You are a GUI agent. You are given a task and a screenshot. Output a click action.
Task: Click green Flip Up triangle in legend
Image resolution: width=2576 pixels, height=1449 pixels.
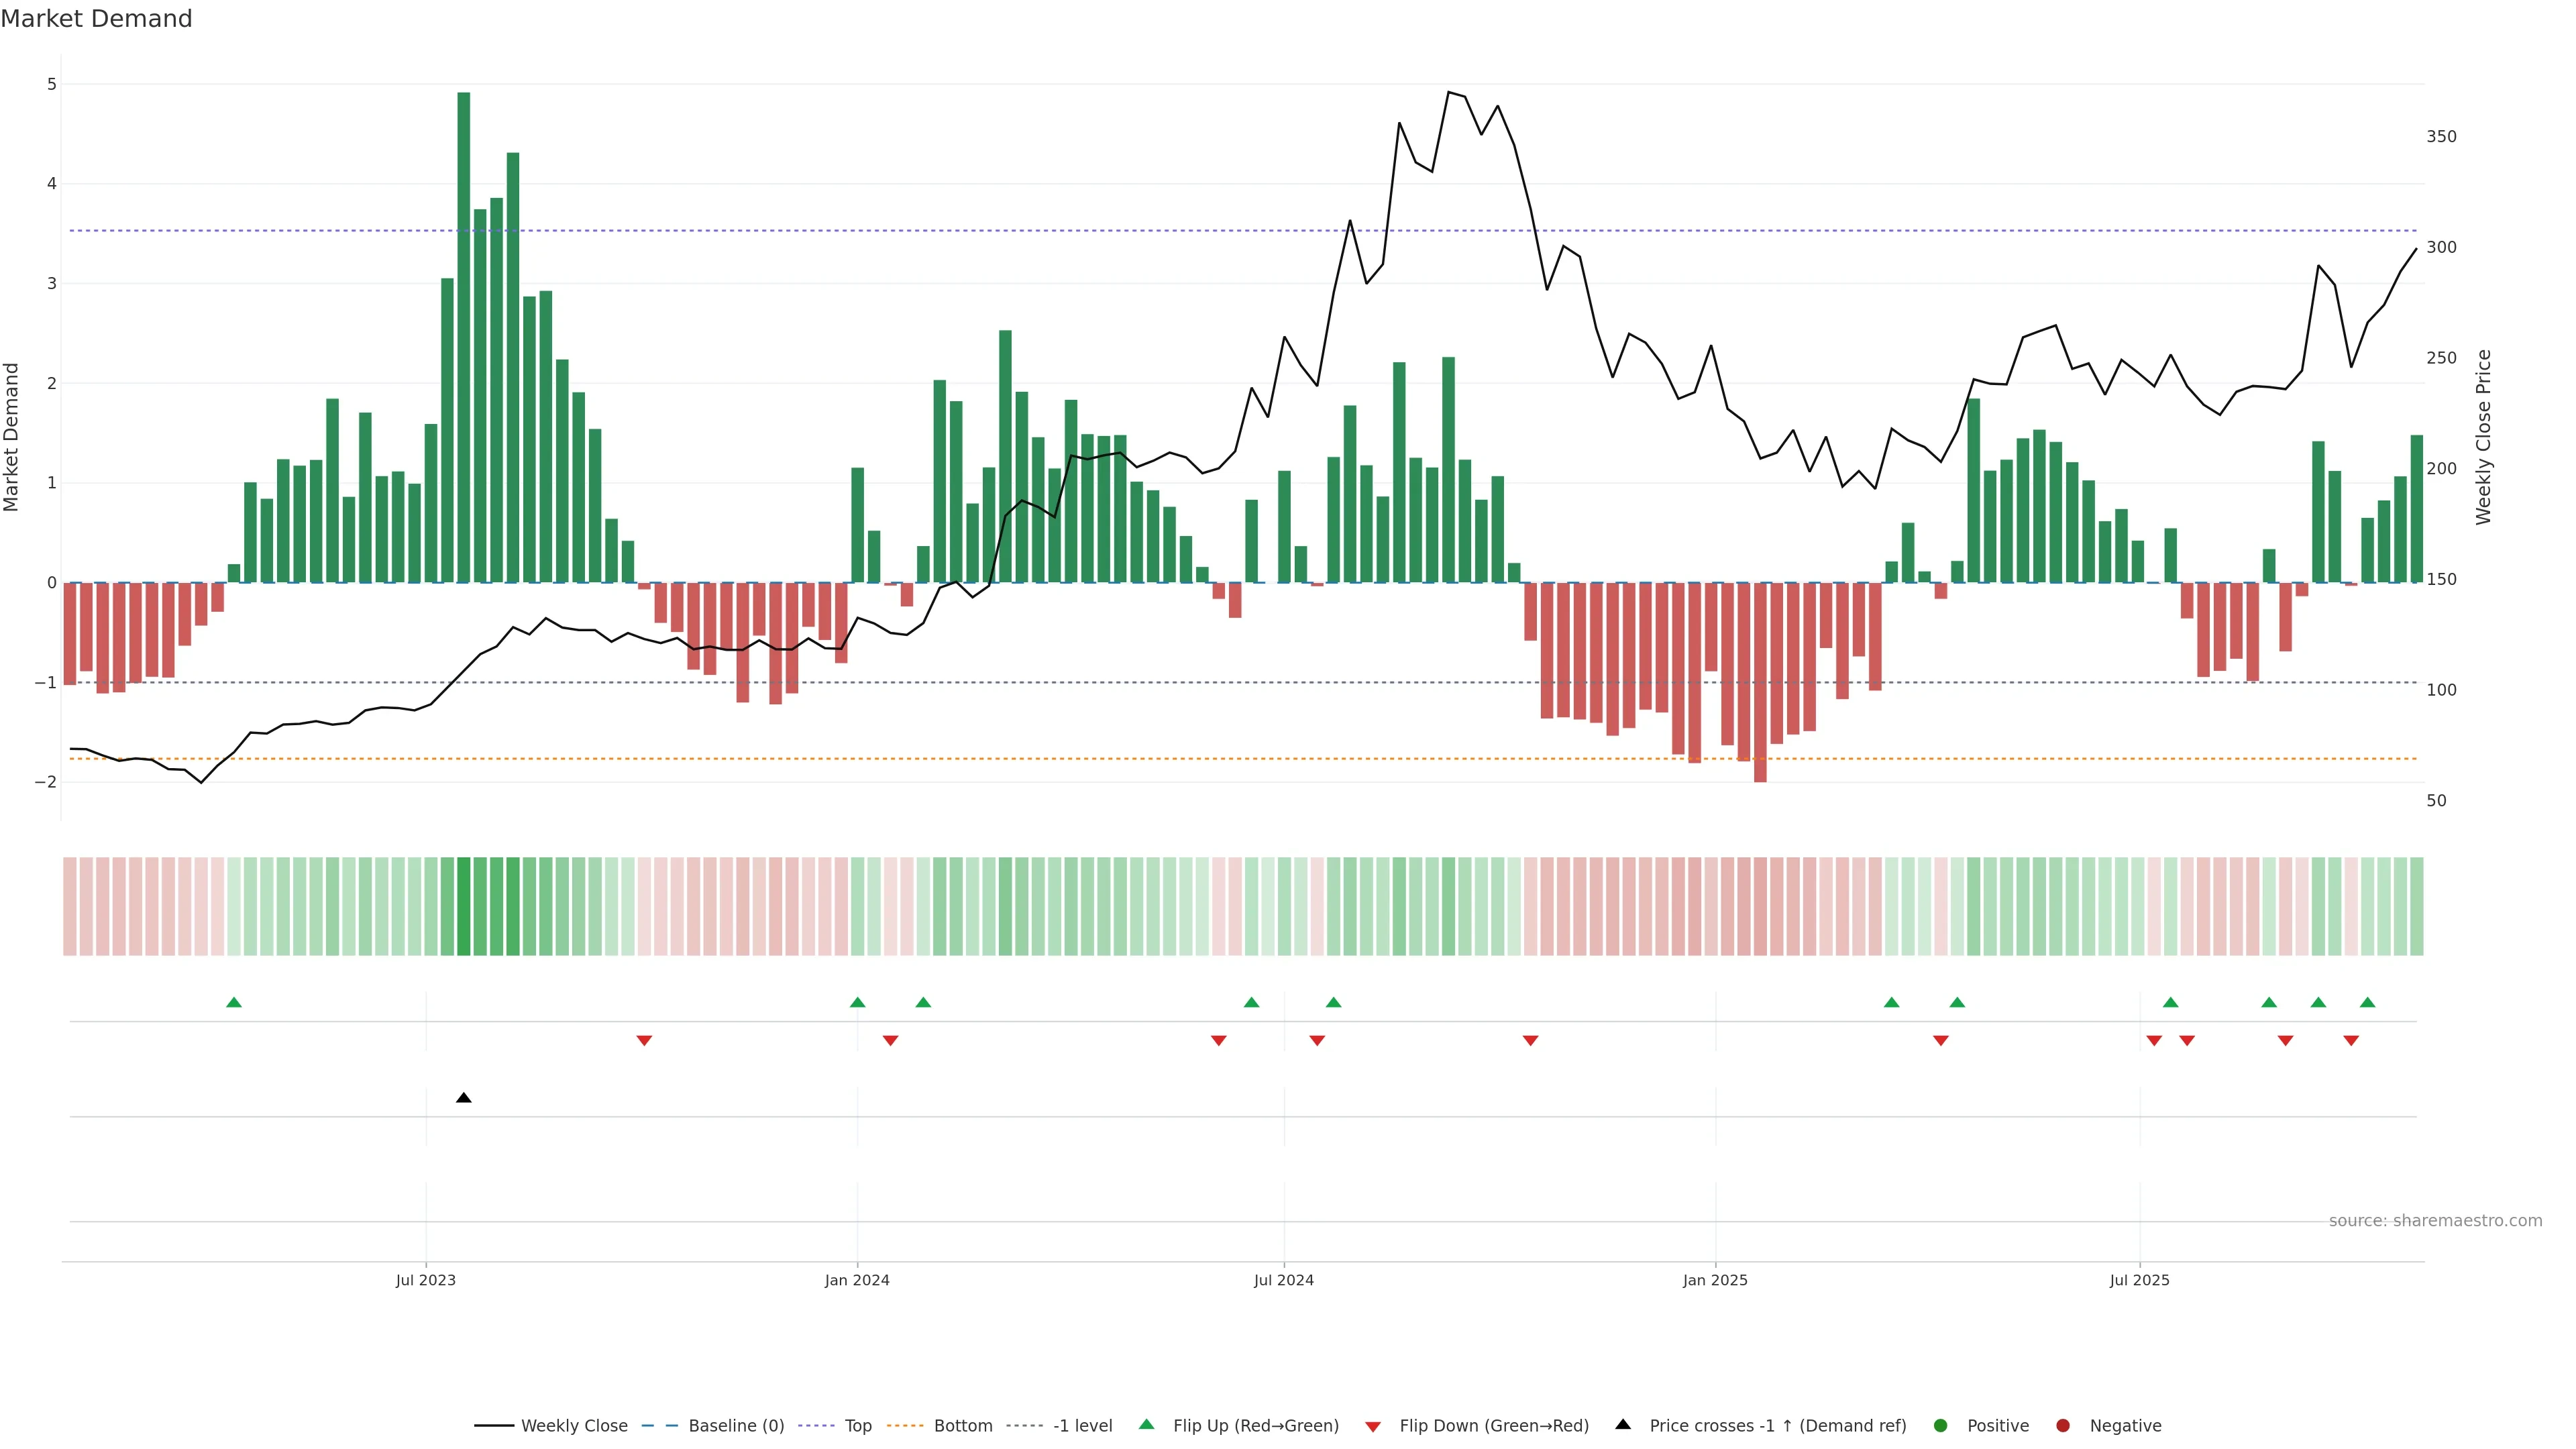click(x=1147, y=1425)
